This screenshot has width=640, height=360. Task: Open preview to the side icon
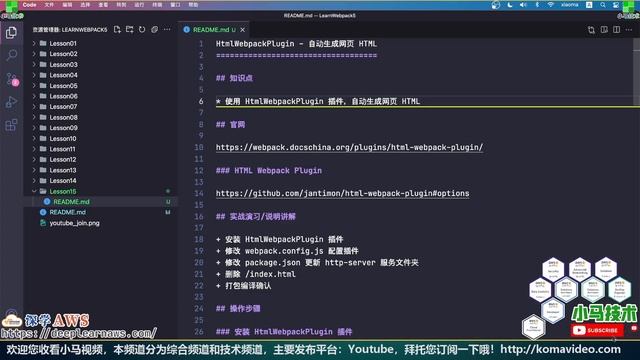point(604,30)
